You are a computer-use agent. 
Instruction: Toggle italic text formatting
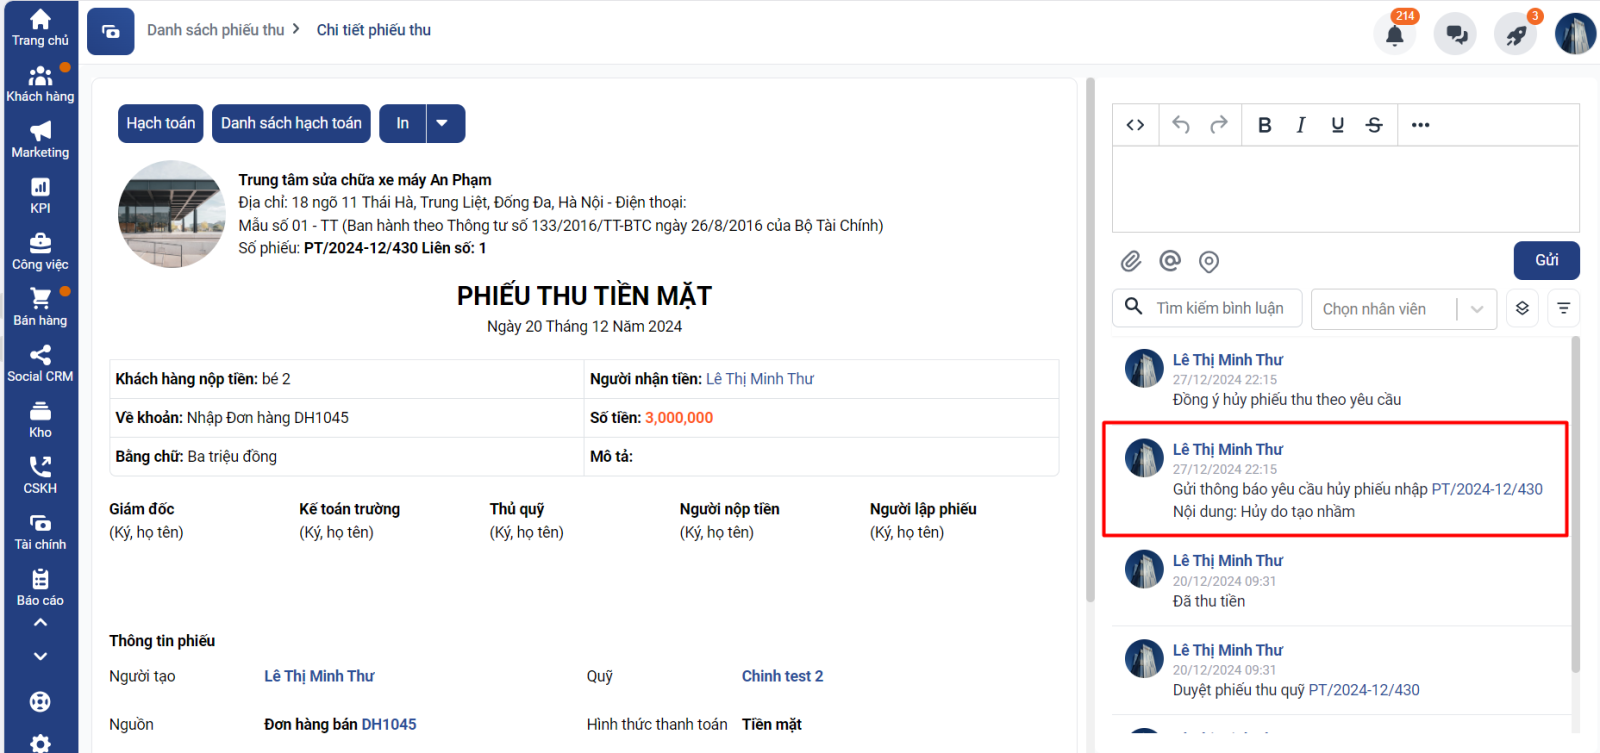pyautogui.click(x=1301, y=125)
